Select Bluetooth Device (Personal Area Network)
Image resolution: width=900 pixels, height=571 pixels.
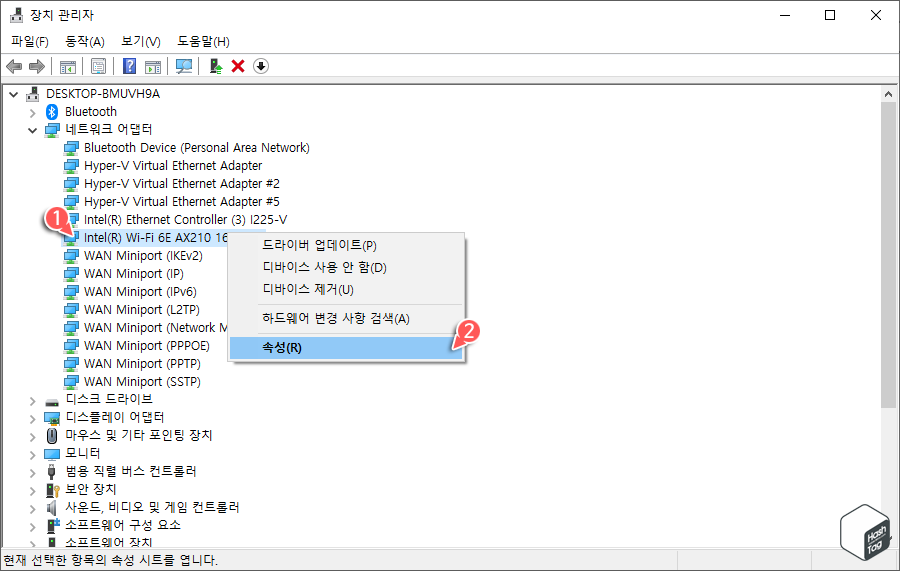196,148
